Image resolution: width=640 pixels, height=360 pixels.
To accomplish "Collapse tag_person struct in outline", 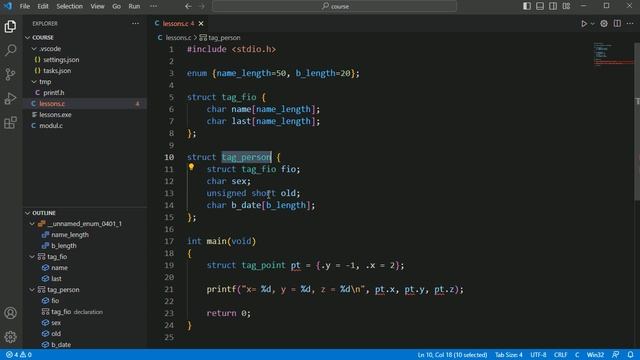I will 32,290.
